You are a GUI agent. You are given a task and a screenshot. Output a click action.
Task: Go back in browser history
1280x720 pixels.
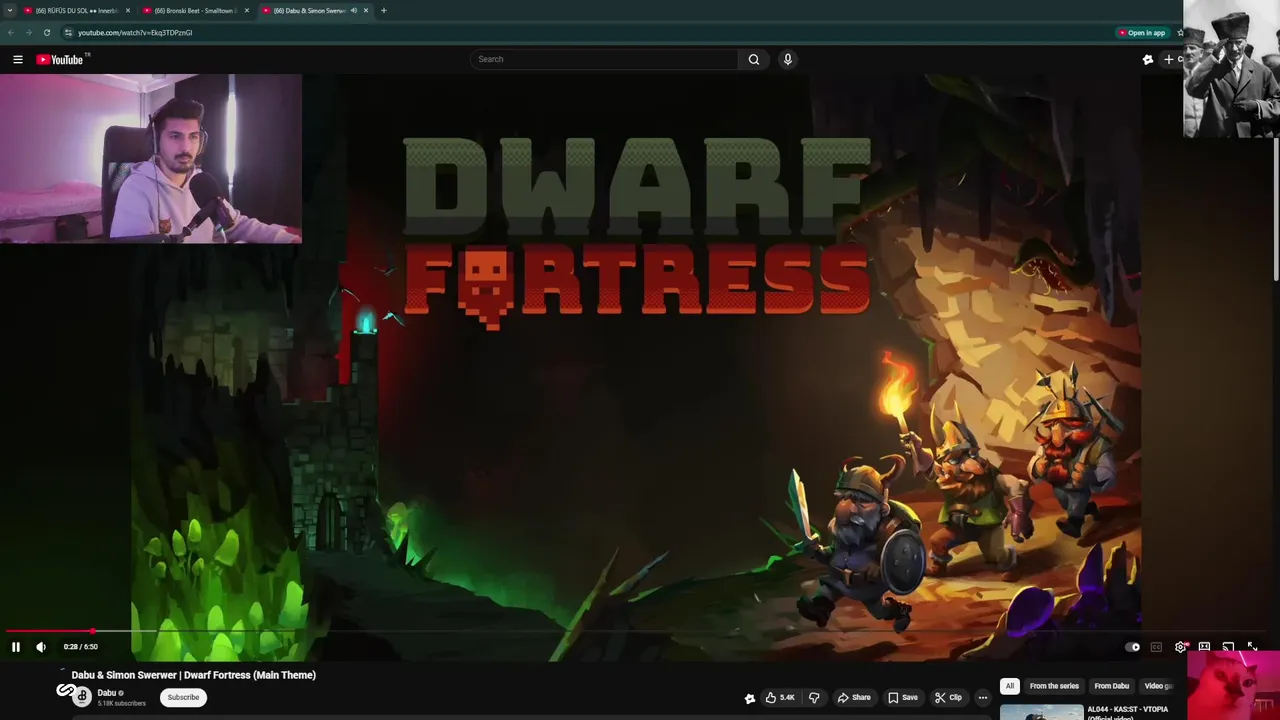(11, 32)
